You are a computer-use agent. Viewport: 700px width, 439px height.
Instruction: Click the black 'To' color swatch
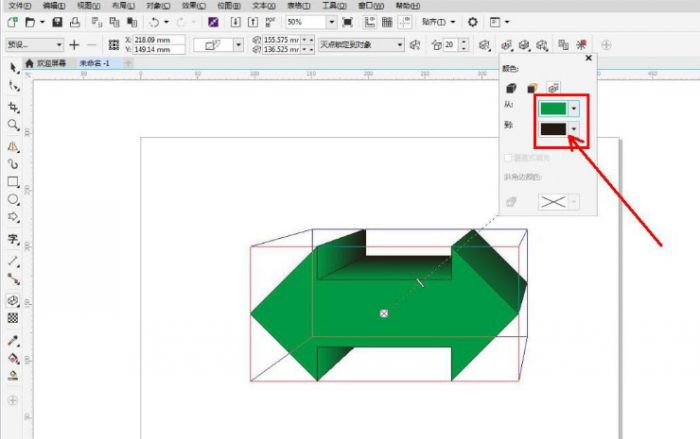pyautogui.click(x=553, y=130)
